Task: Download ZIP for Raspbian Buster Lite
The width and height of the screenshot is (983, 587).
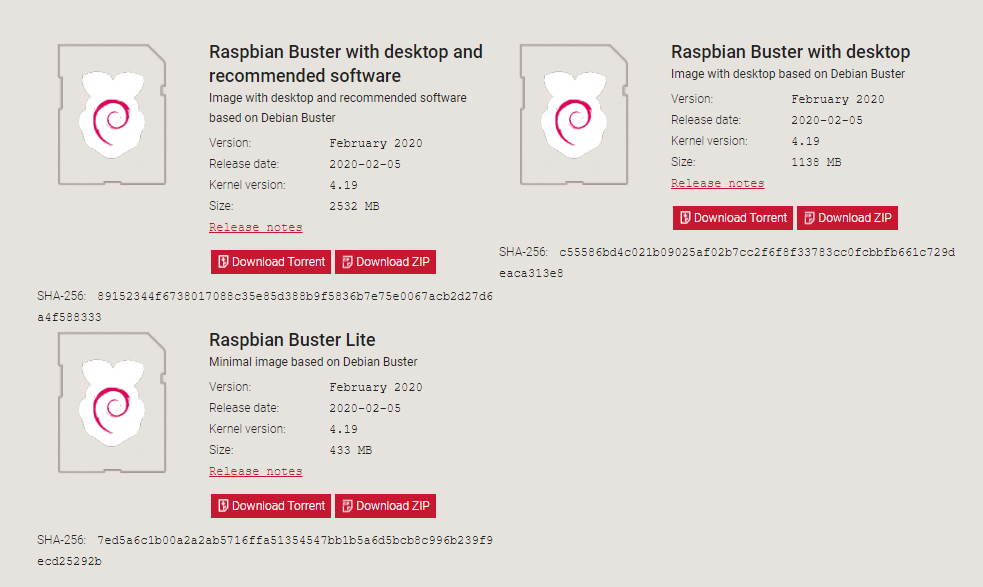Action: pos(386,505)
